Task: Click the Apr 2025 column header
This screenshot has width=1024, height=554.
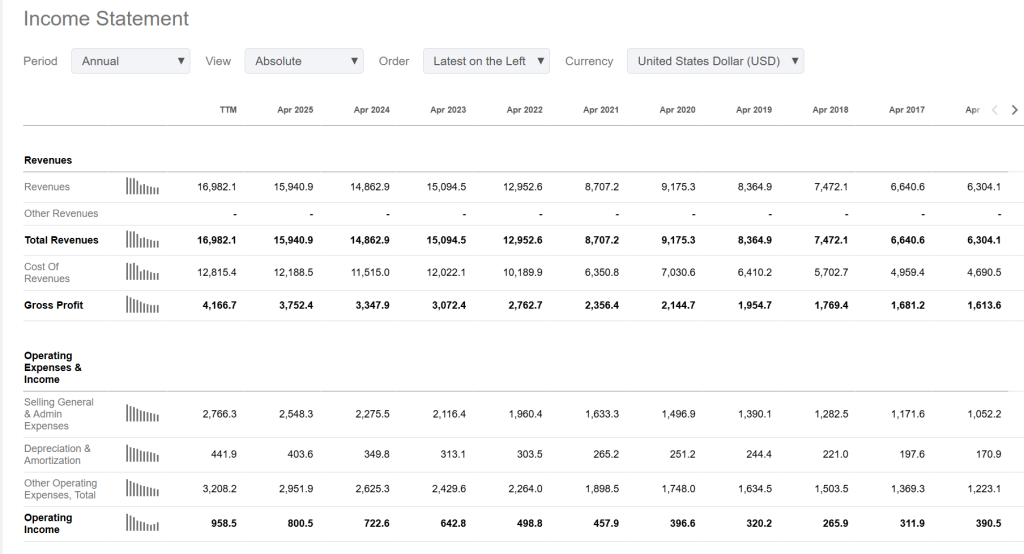Action: [x=295, y=110]
